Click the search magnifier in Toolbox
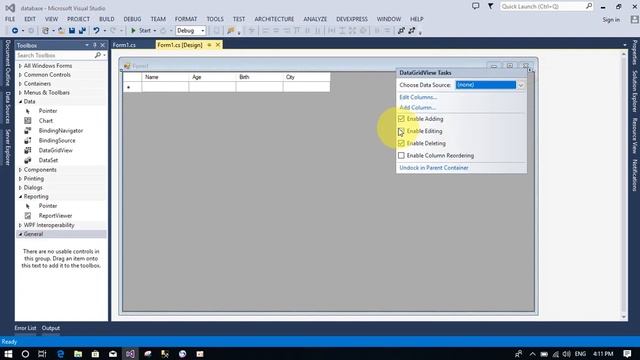Image resolution: width=640 pixels, height=360 pixels. pos(98,55)
